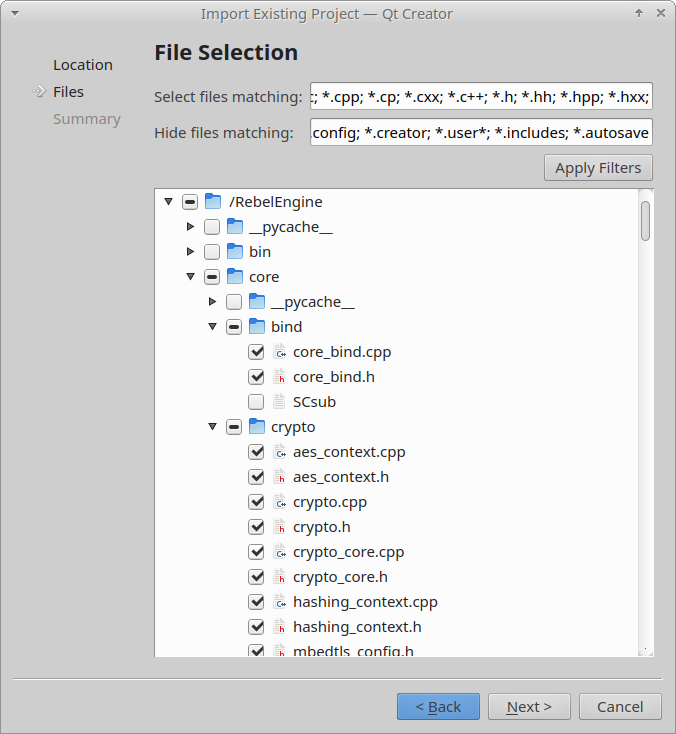Click the hashing_context.cpp file icon
The width and height of the screenshot is (676, 734).
pos(279,602)
